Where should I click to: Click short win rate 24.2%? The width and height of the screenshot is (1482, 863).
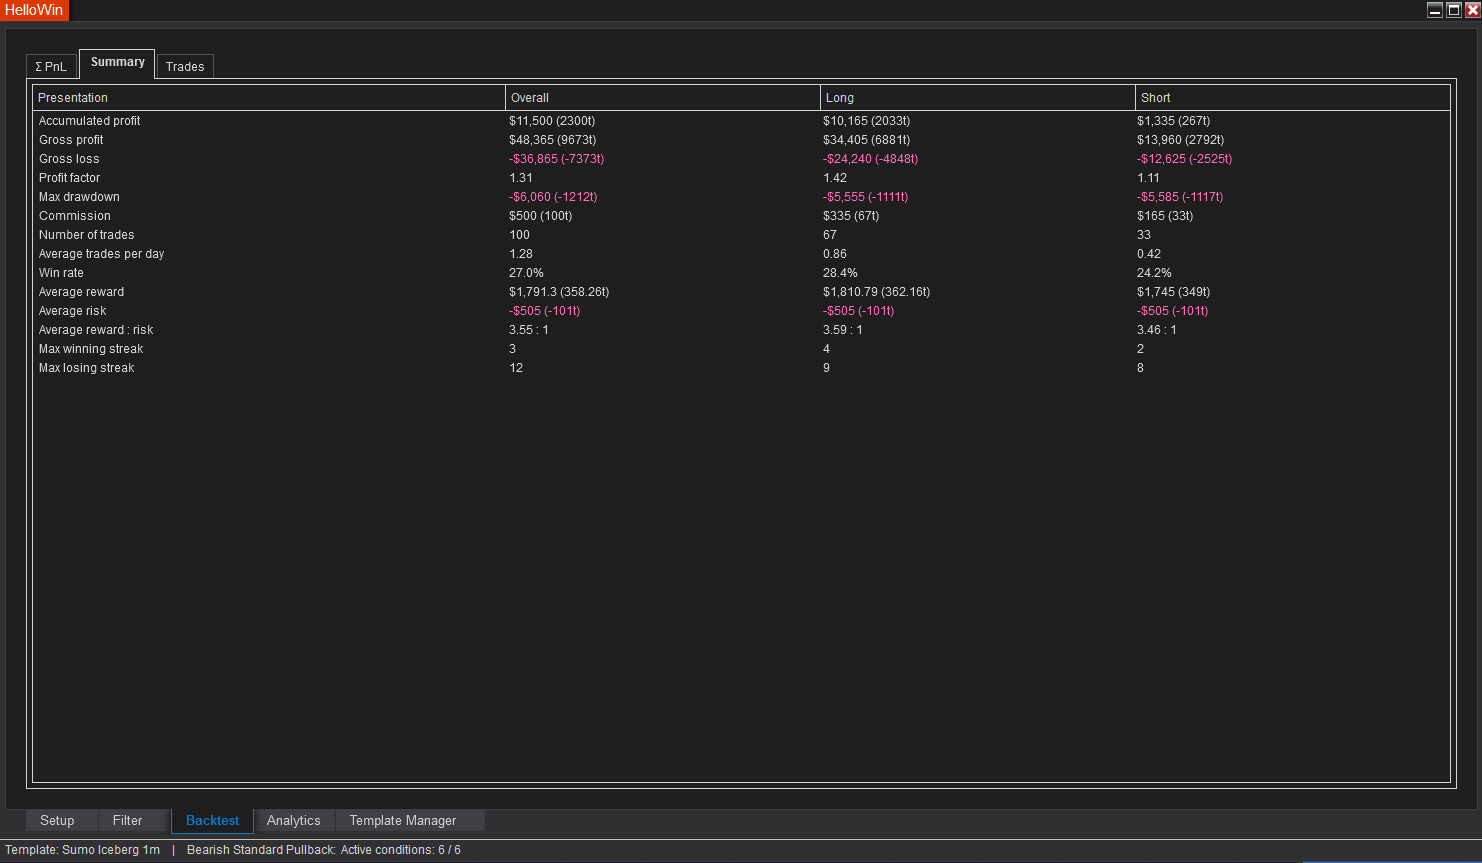(1155, 273)
